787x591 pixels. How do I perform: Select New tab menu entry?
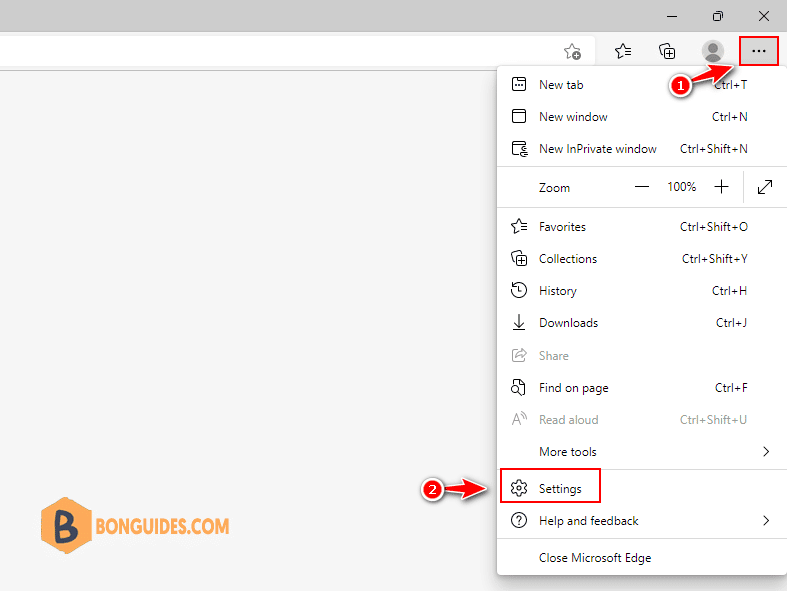coord(641,84)
